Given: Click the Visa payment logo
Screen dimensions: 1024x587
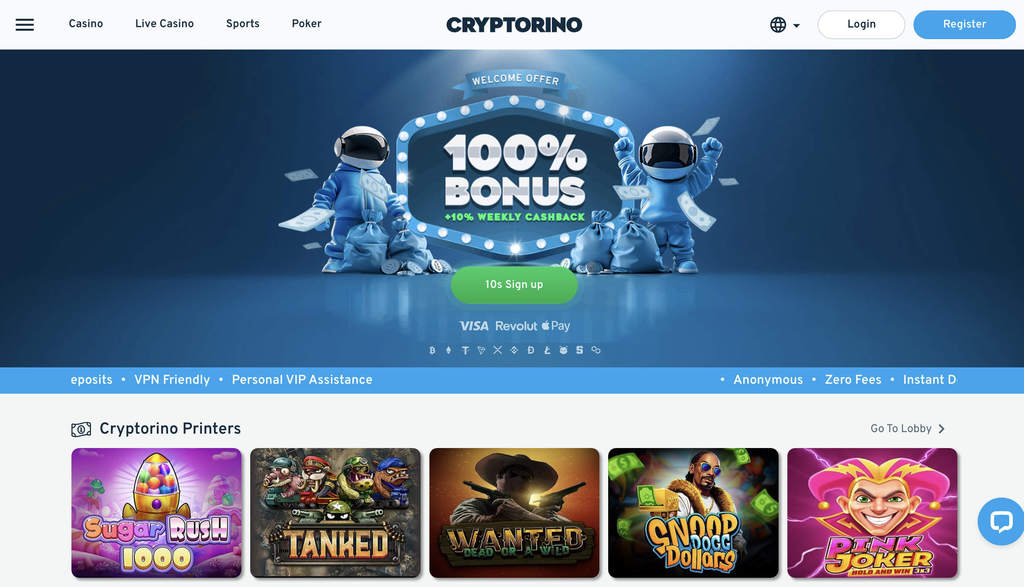Looking at the screenshot, I should [474, 326].
